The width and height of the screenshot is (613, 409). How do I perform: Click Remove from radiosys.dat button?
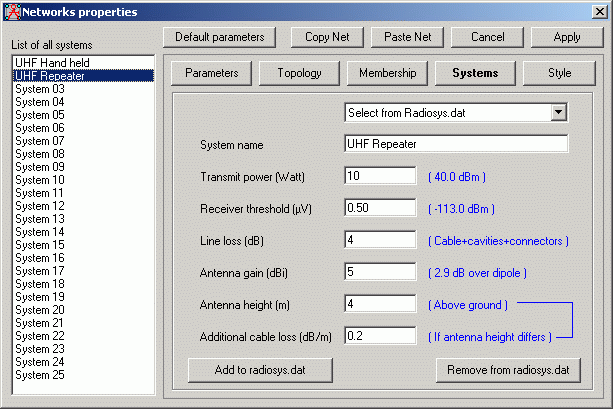507,370
